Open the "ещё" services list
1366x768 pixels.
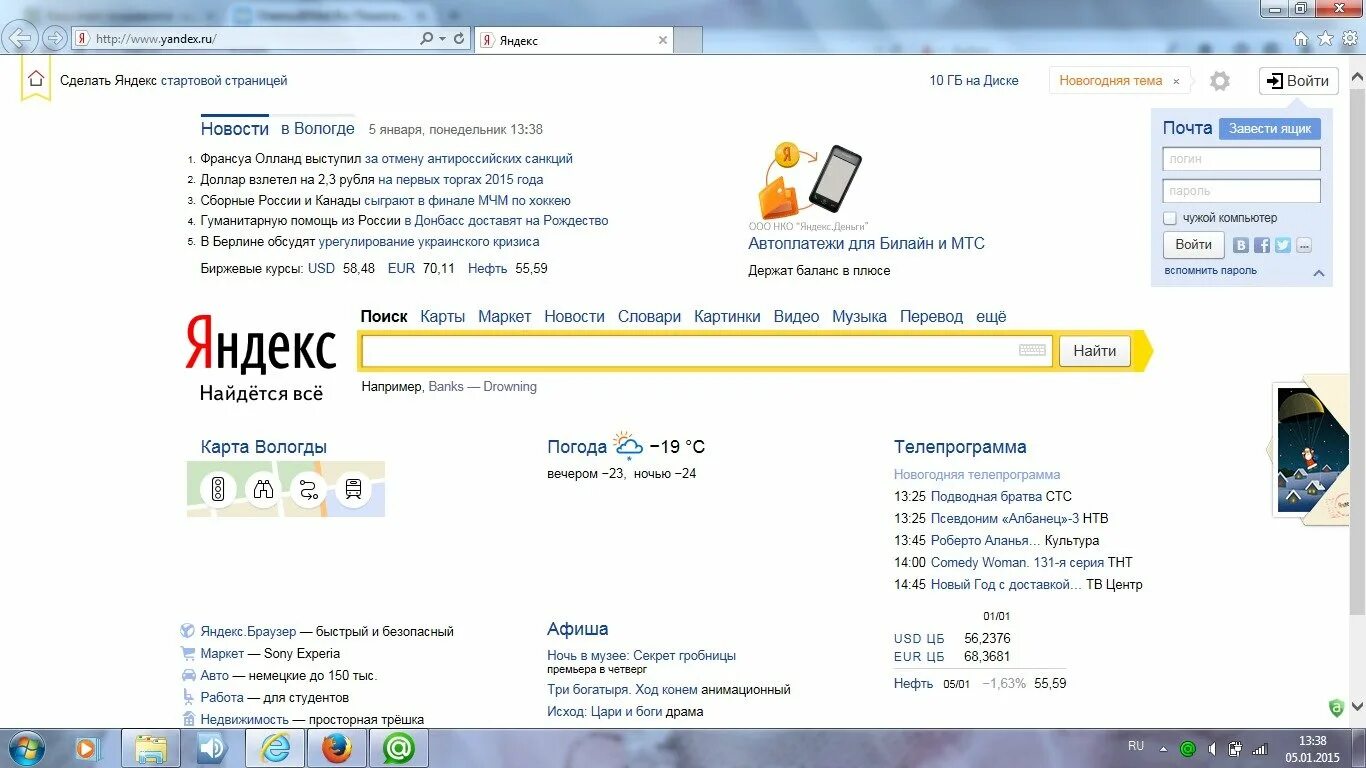tap(991, 316)
